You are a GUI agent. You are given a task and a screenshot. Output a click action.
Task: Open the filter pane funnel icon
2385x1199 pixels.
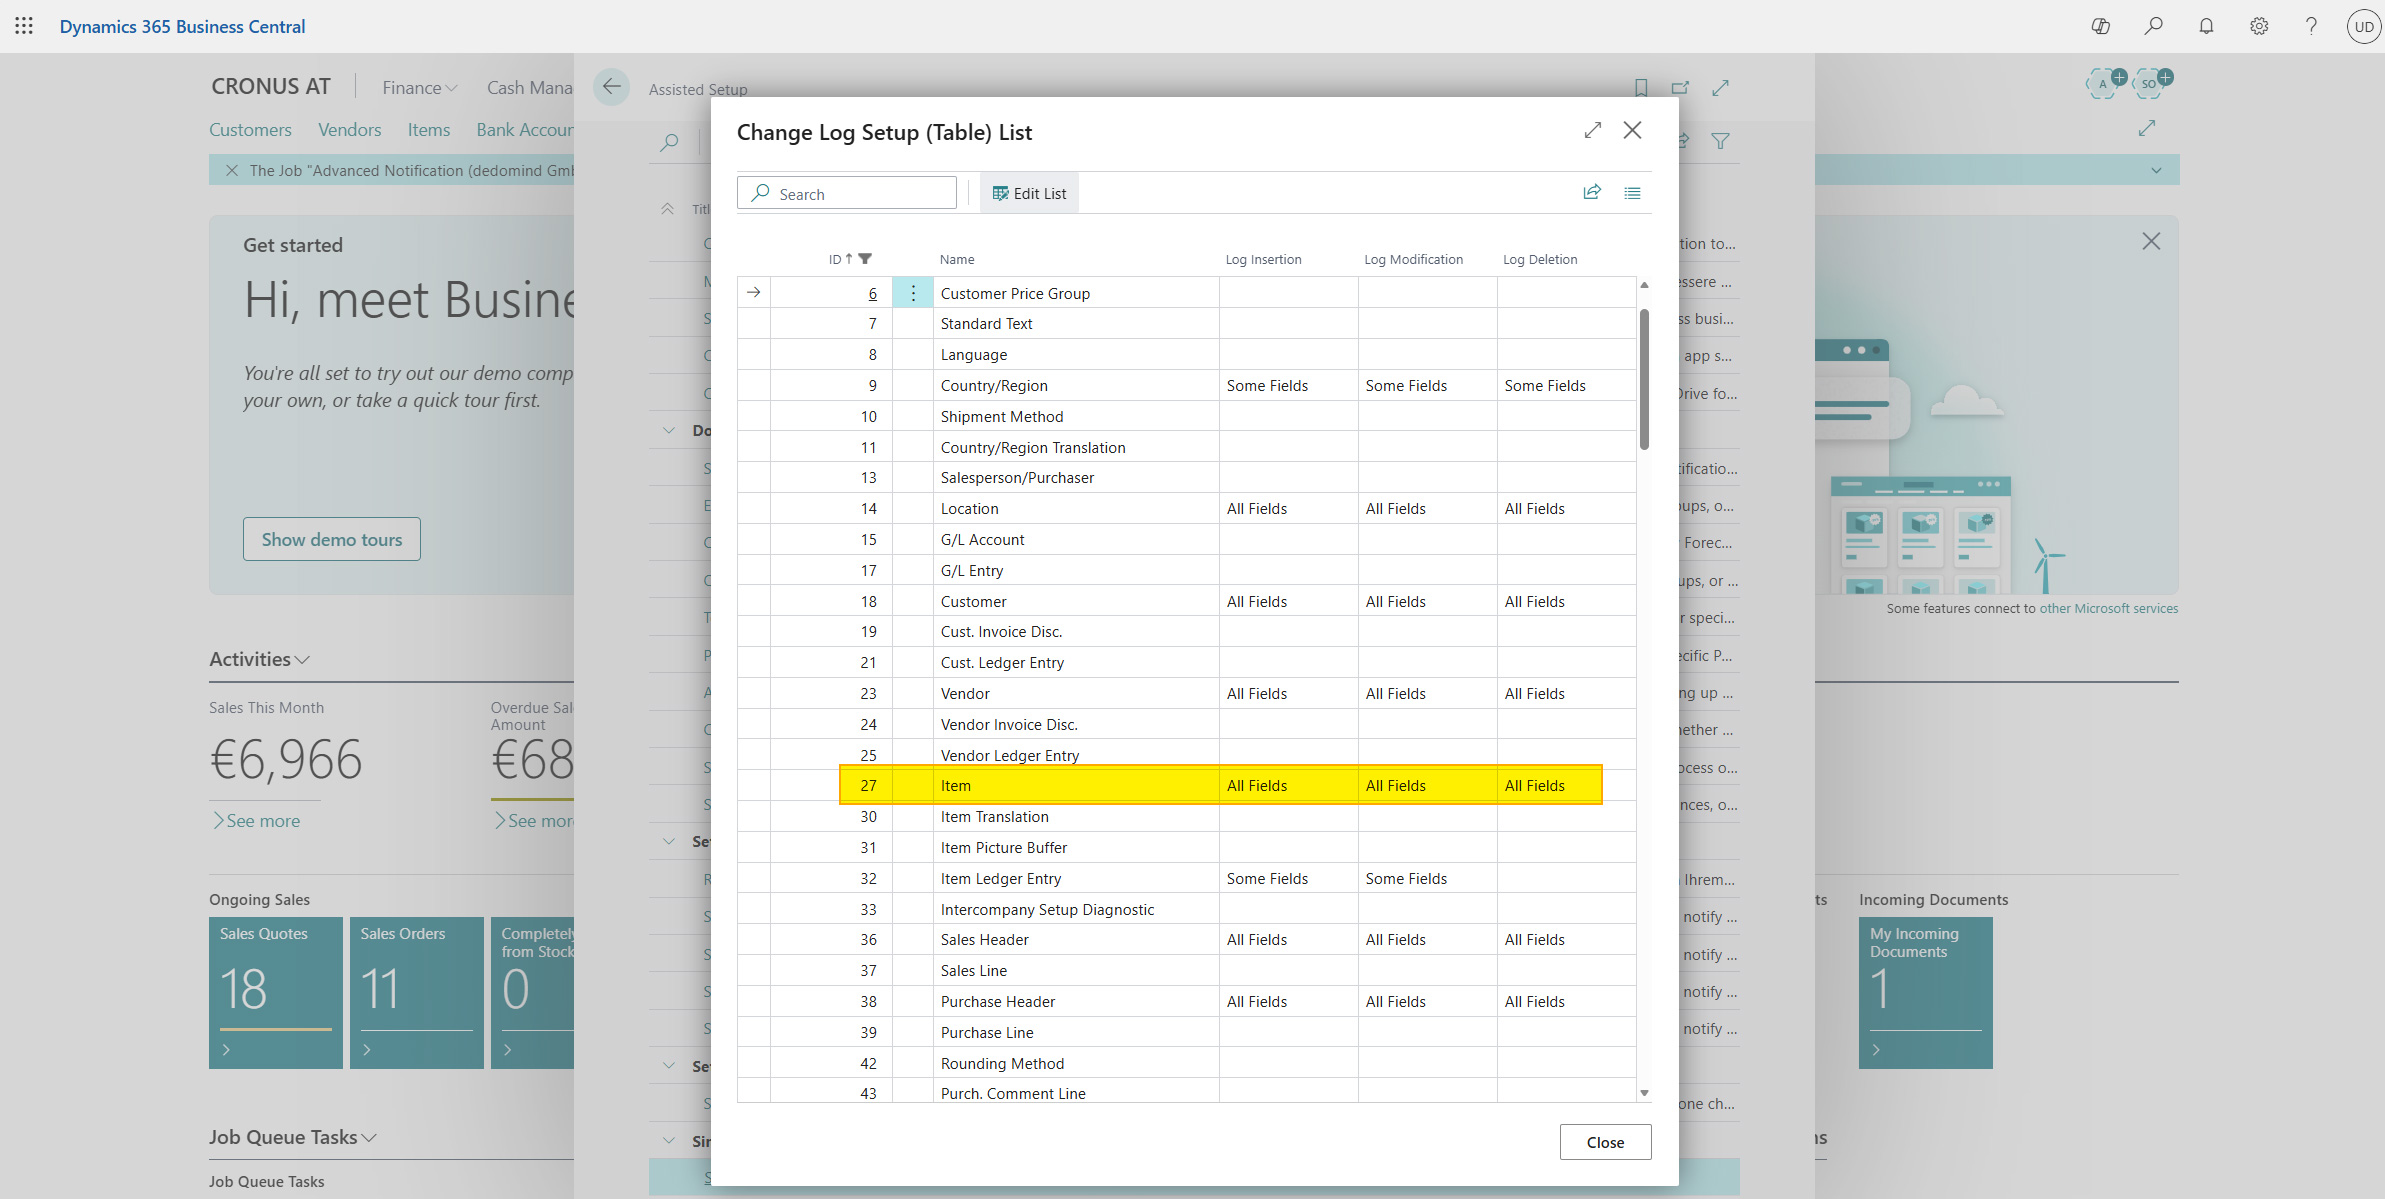[1722, 141]
